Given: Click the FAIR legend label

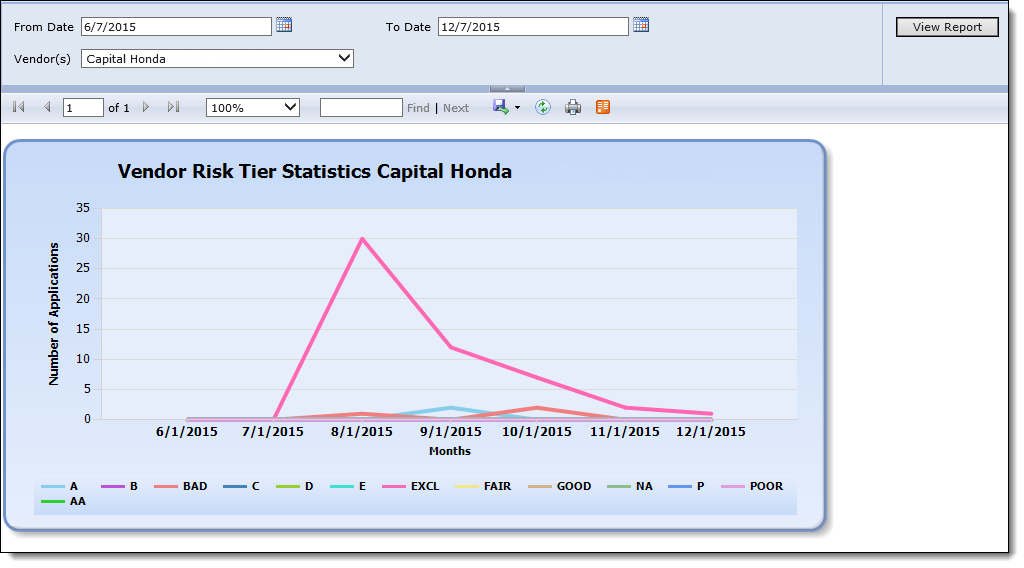Looking at the screenshot, I should [498, 486].
